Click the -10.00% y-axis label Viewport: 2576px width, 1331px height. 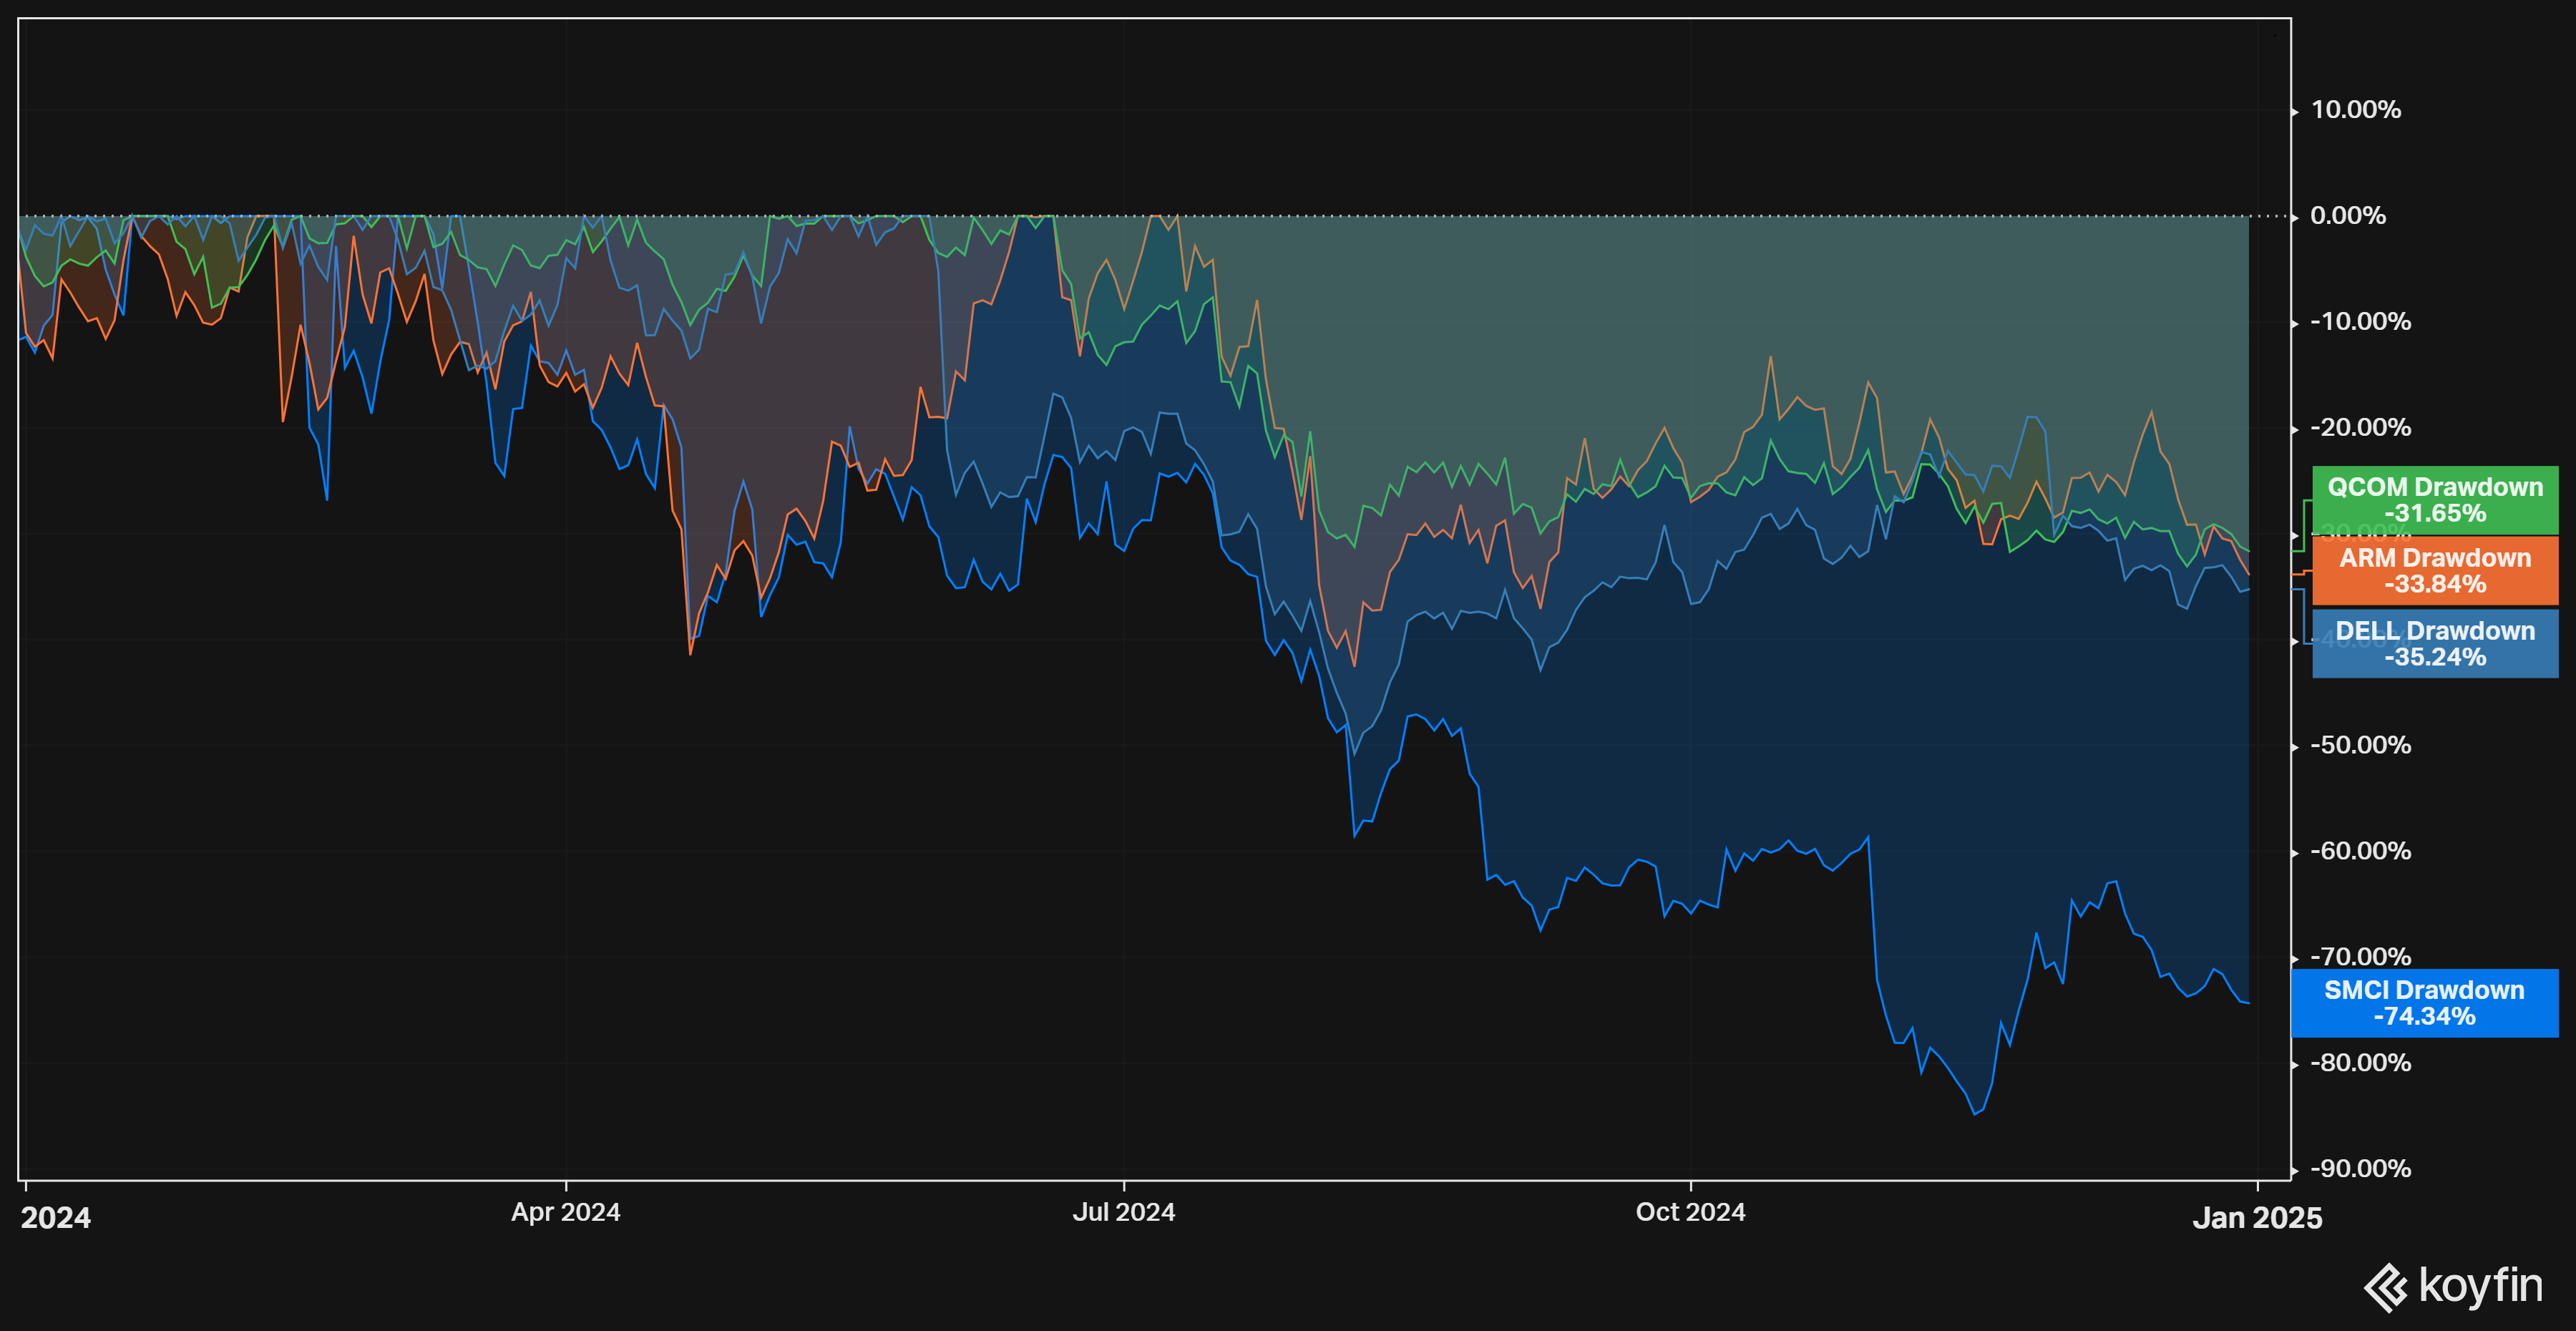point(2360,322)
